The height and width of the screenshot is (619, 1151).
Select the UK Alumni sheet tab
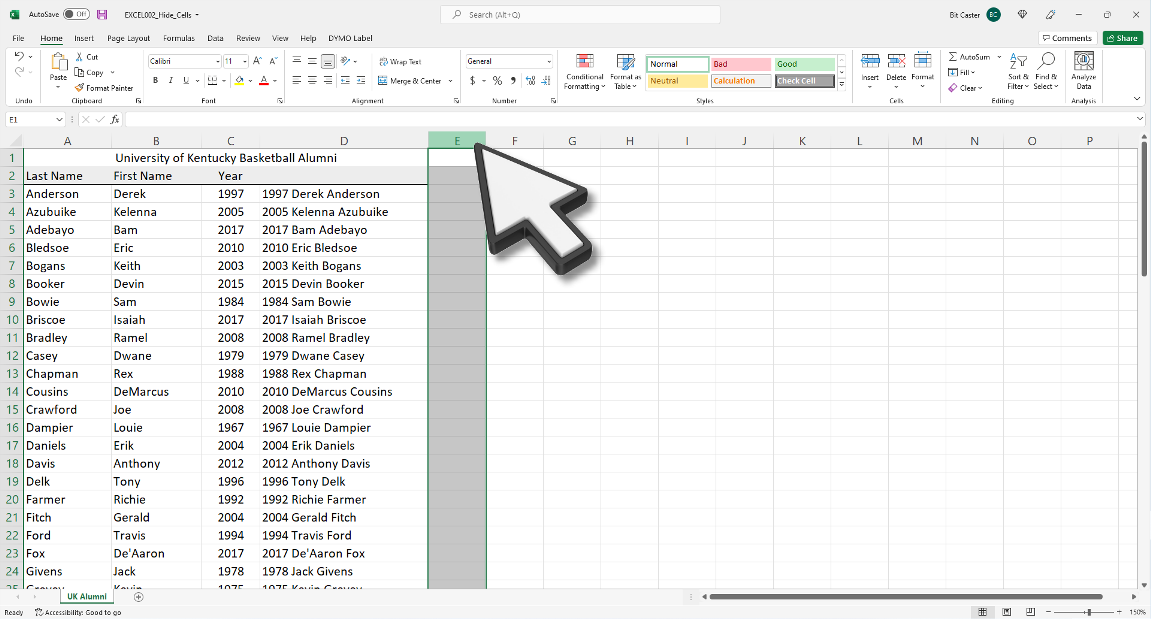pos(87,596)
